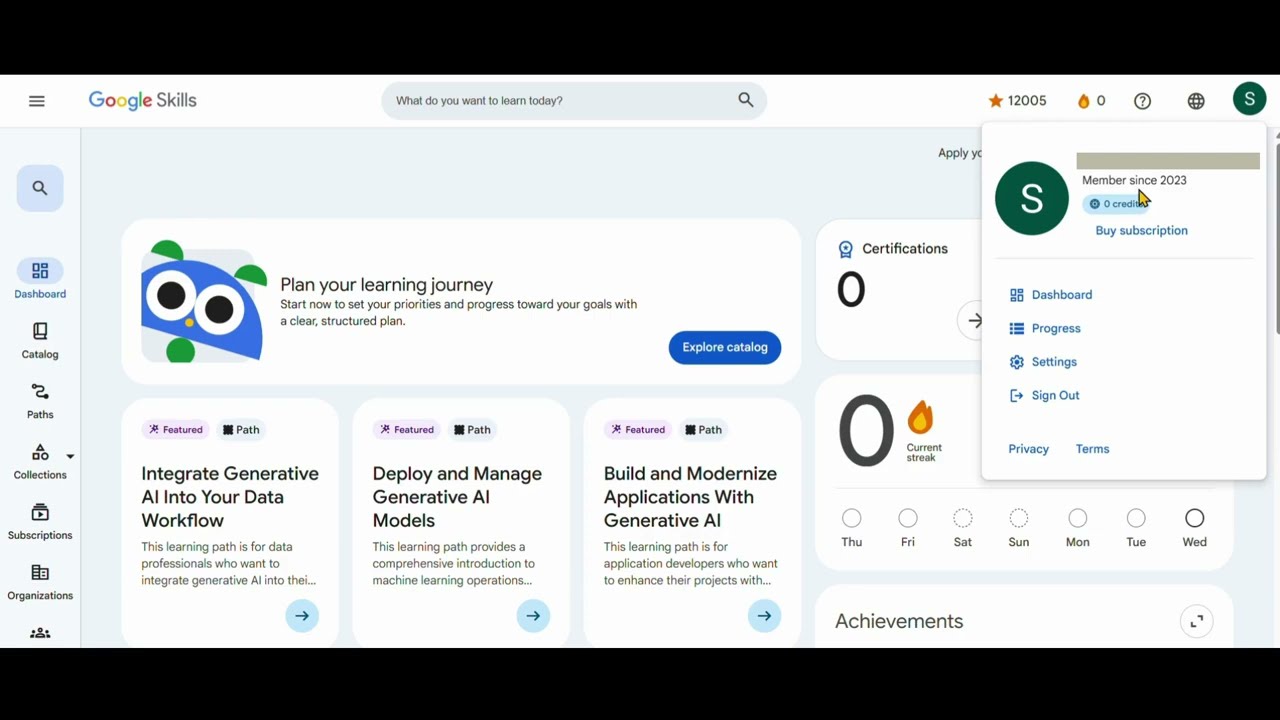Viewport: 1280px width, 720px height.
Task: Click Featured tag on Build and Modernize card
Action: click(637, 430)
